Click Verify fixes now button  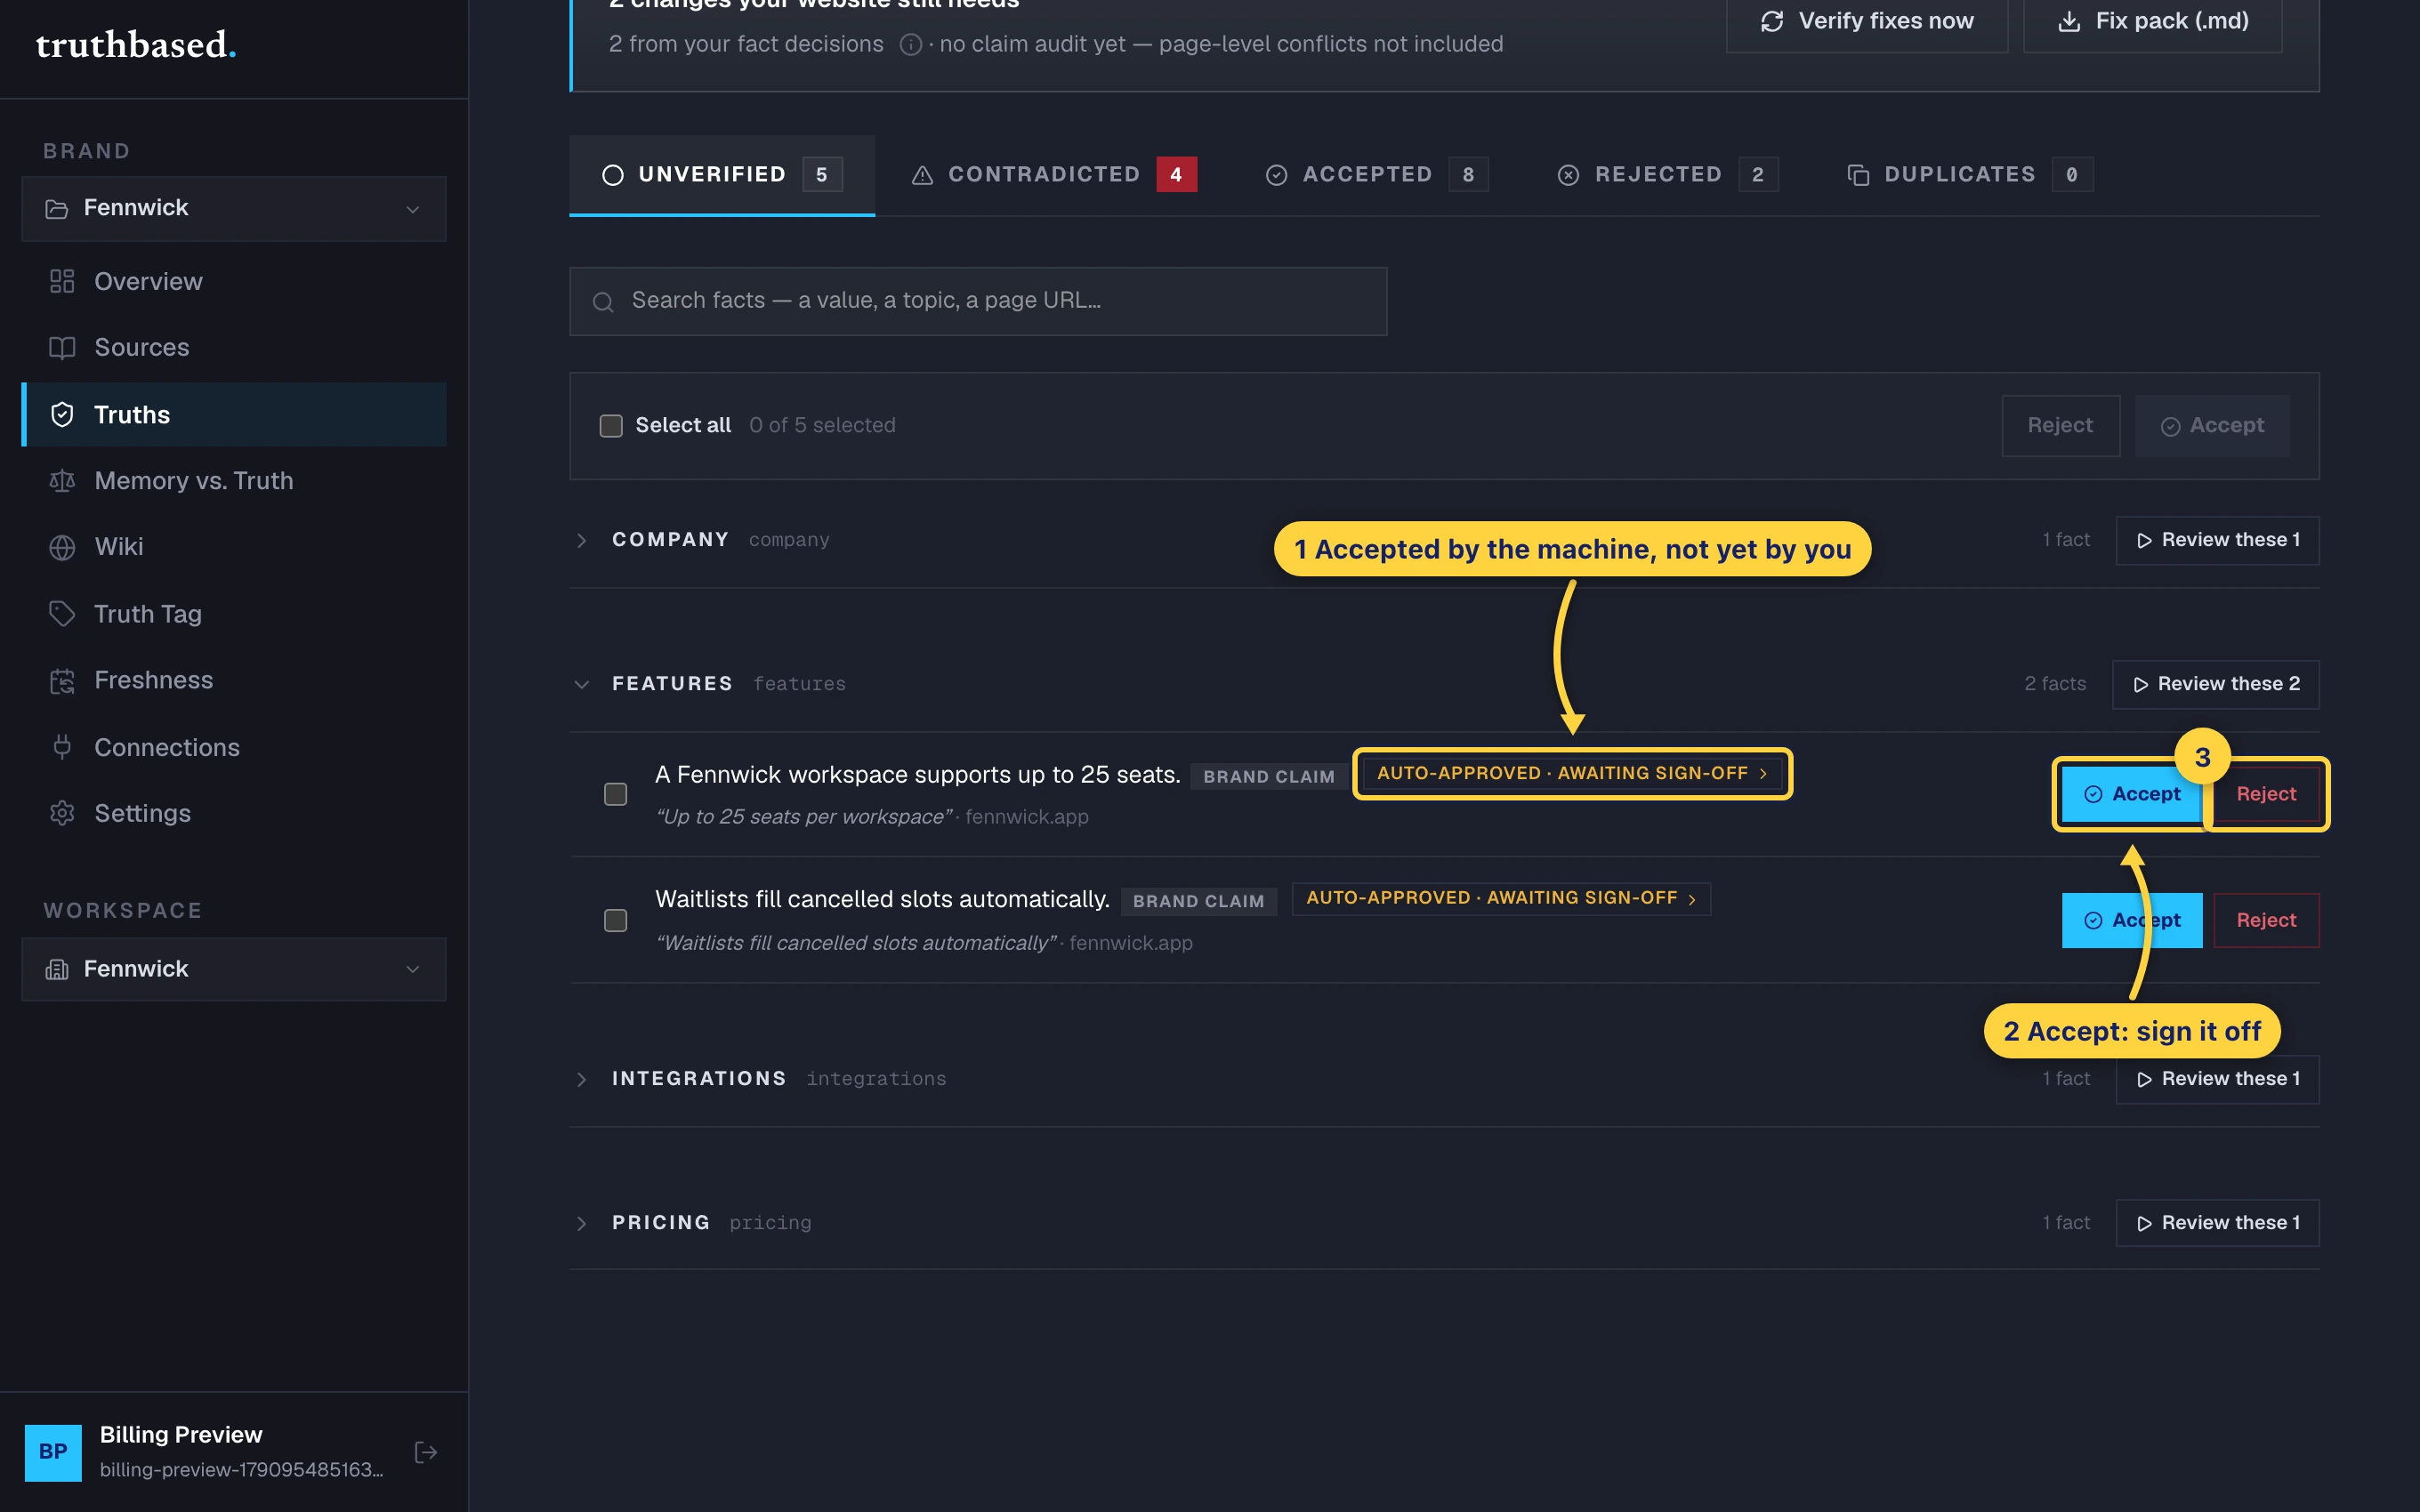coord(1867,21)
